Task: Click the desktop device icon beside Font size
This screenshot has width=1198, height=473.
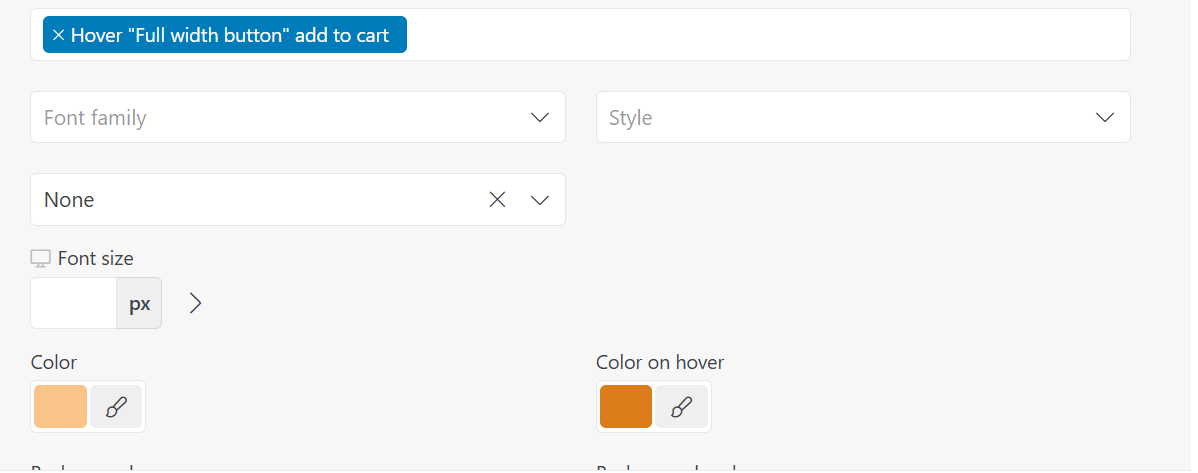Action: (x=40, y=258)
